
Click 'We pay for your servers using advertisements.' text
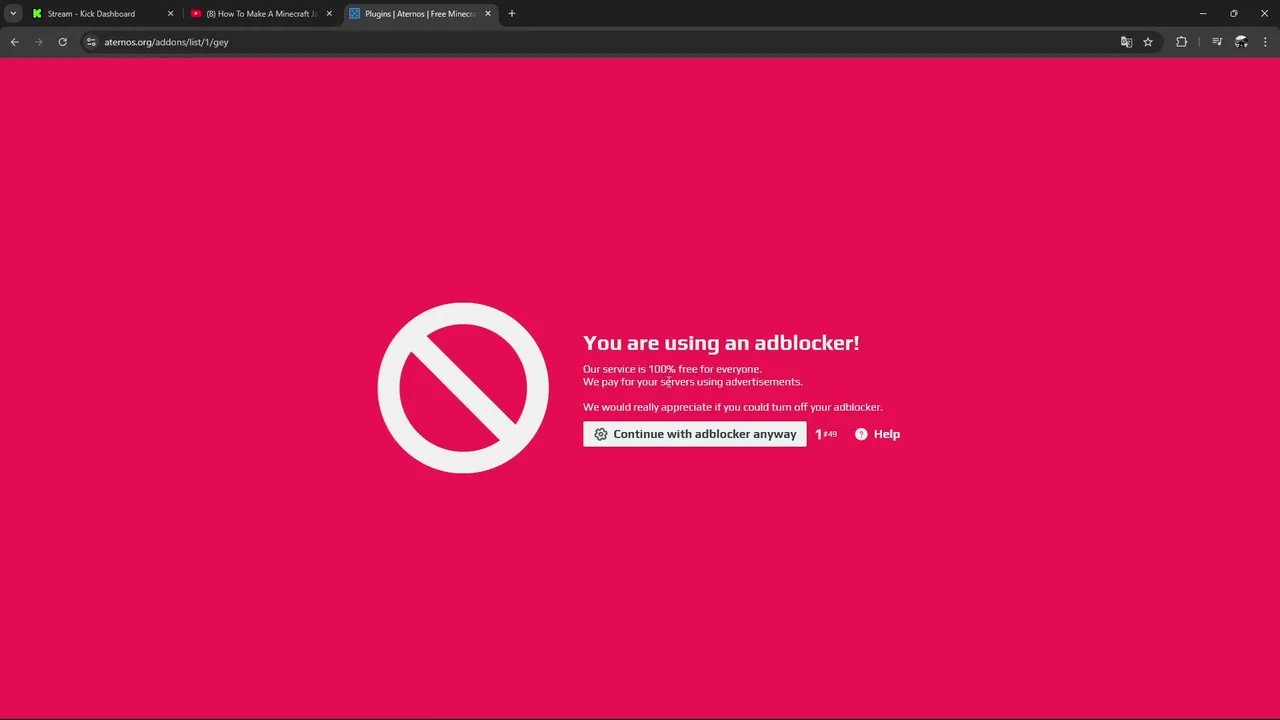[692, 382]
